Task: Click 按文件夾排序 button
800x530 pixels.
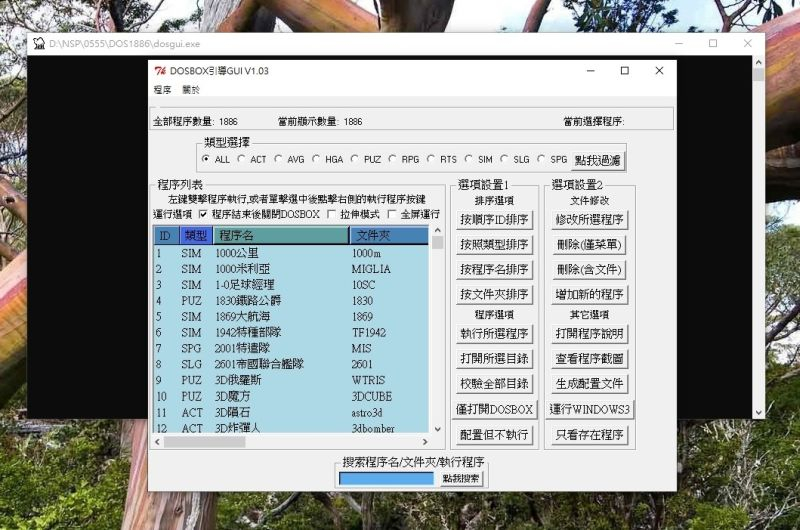Action: point(494,295)
